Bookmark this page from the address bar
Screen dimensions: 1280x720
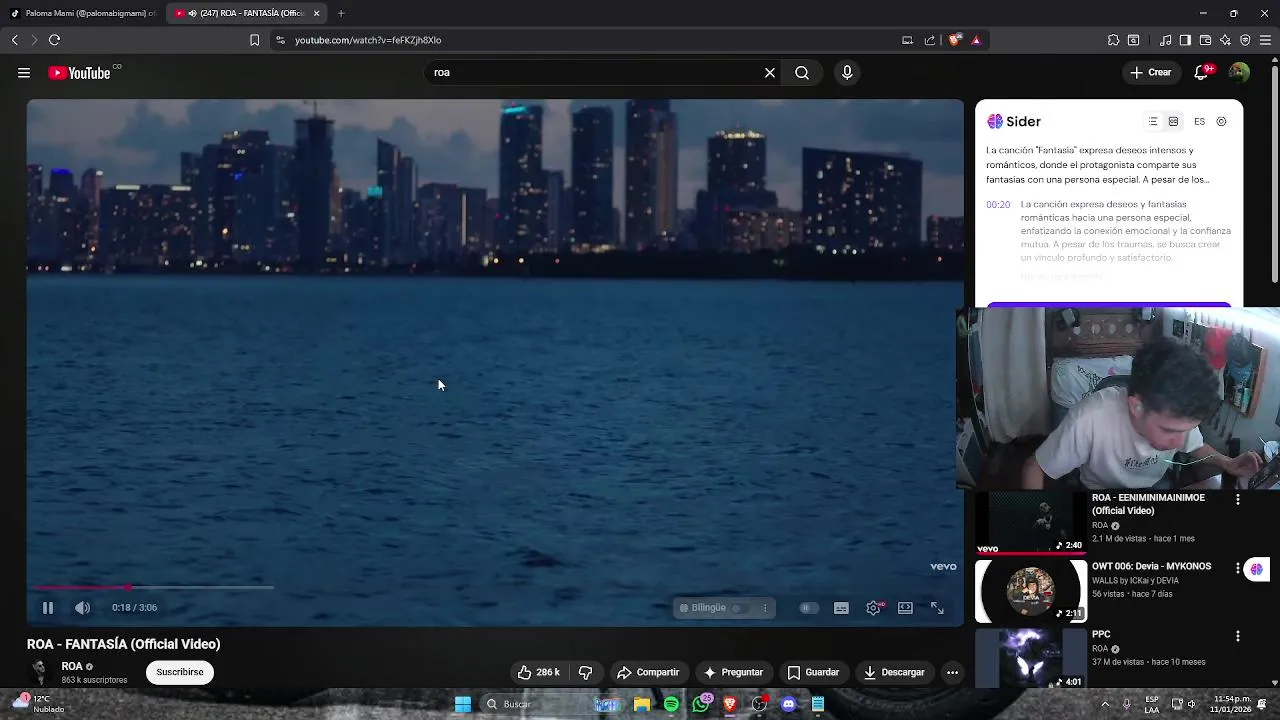[254, 40]
